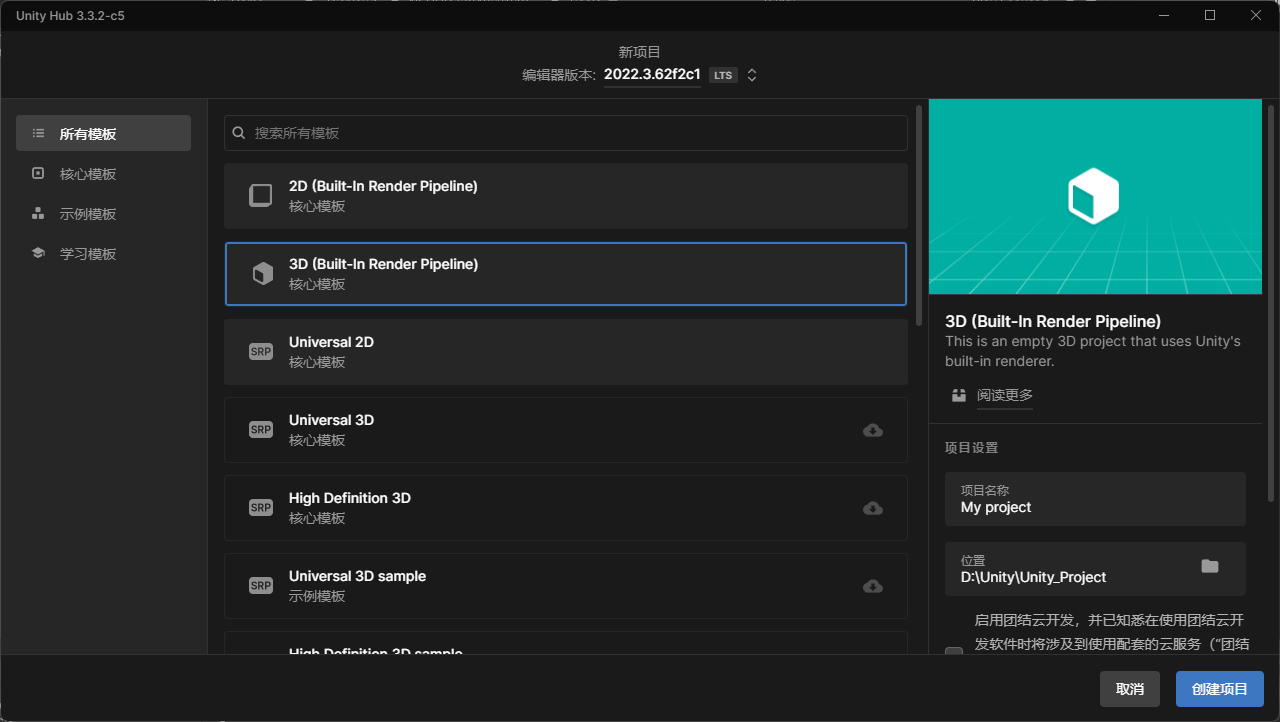Select the 2D (Built-In Render Pipeline) template

[566, 196]
